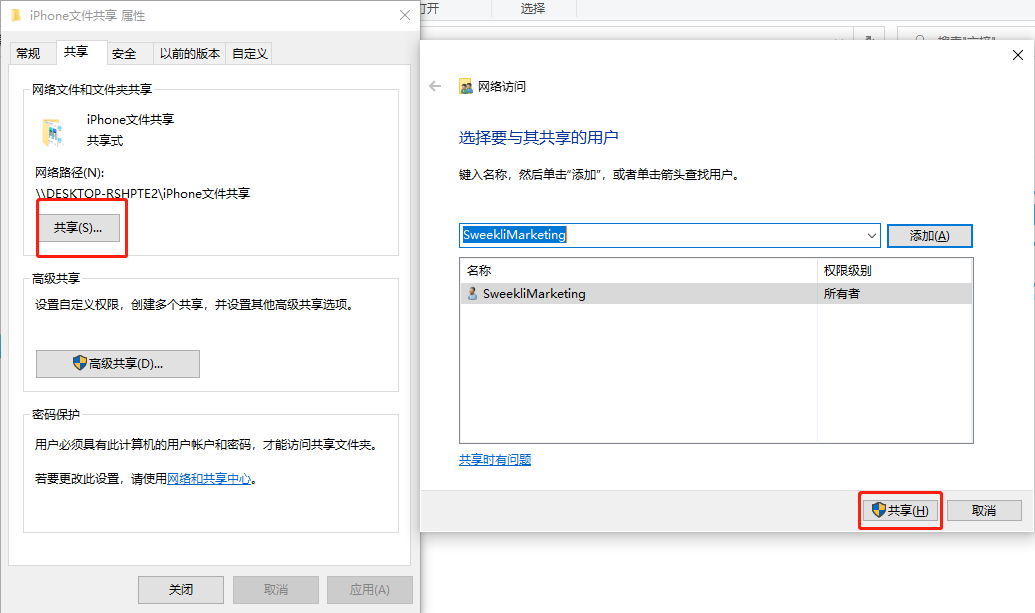Image resolution: width=1035 pixels, height=613 pixels.
Task: Open the user selection dropdown arrow
Action: (868, 235)
